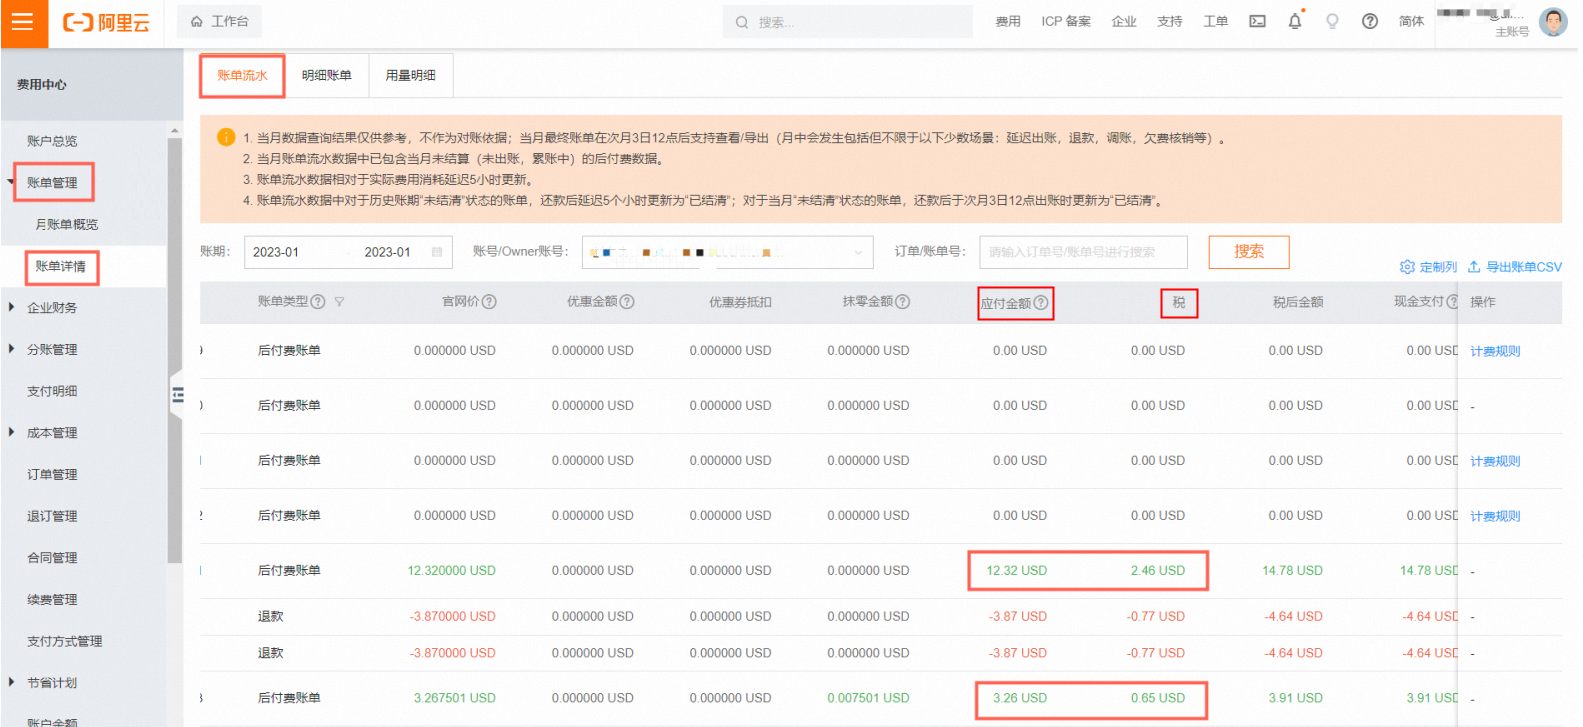This screenshot has height=727, width=1583.
Task: Click the magnifier icon in top search
Action: [x=742, y=22]
